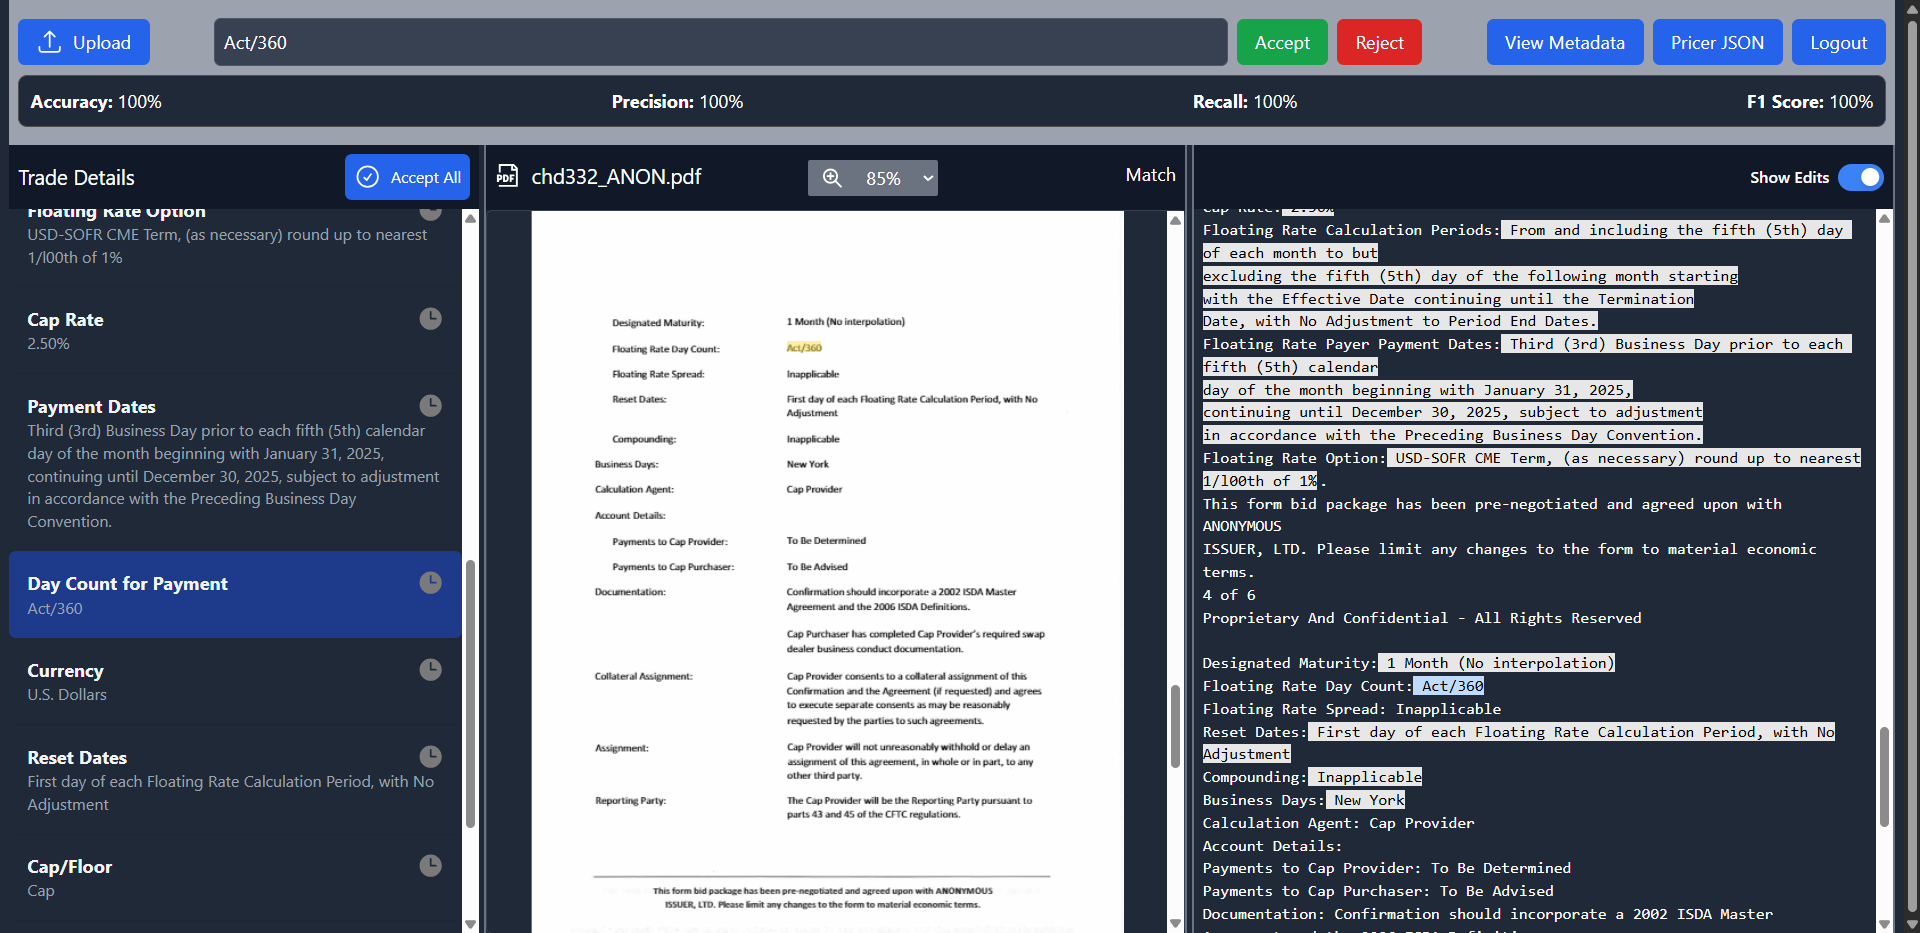Open View Metadata
The width and height of the screenshot is (1920, 933).
pyautogui.click(x=1565, y=42)
